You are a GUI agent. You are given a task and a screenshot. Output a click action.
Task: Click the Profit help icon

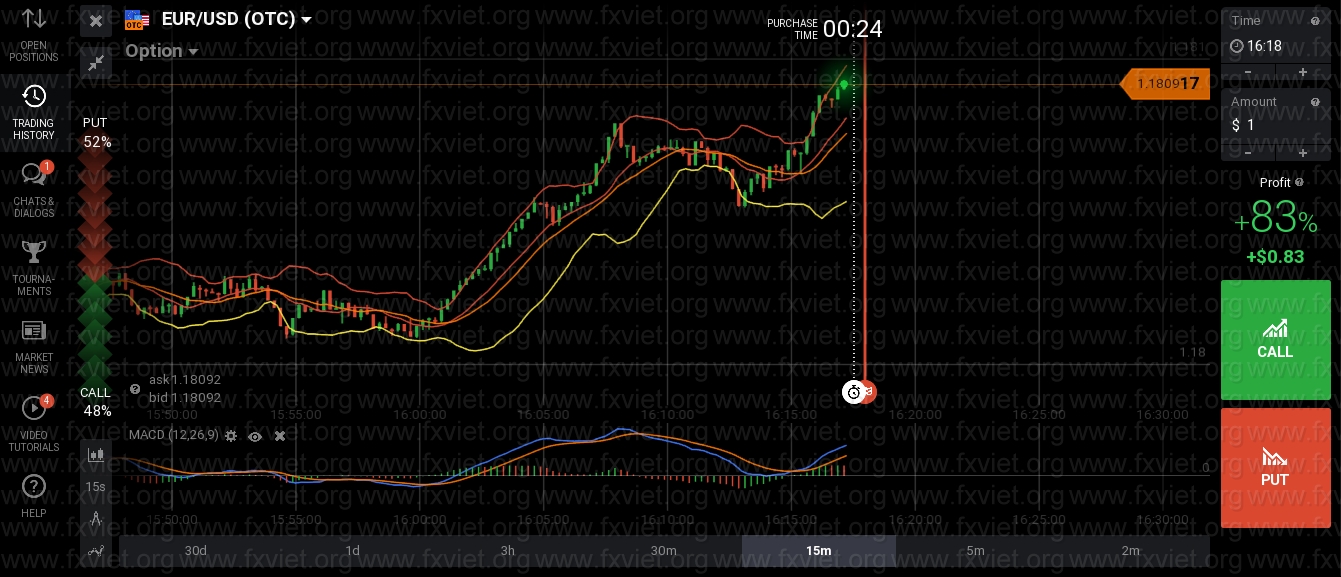tap(1300, 182)
